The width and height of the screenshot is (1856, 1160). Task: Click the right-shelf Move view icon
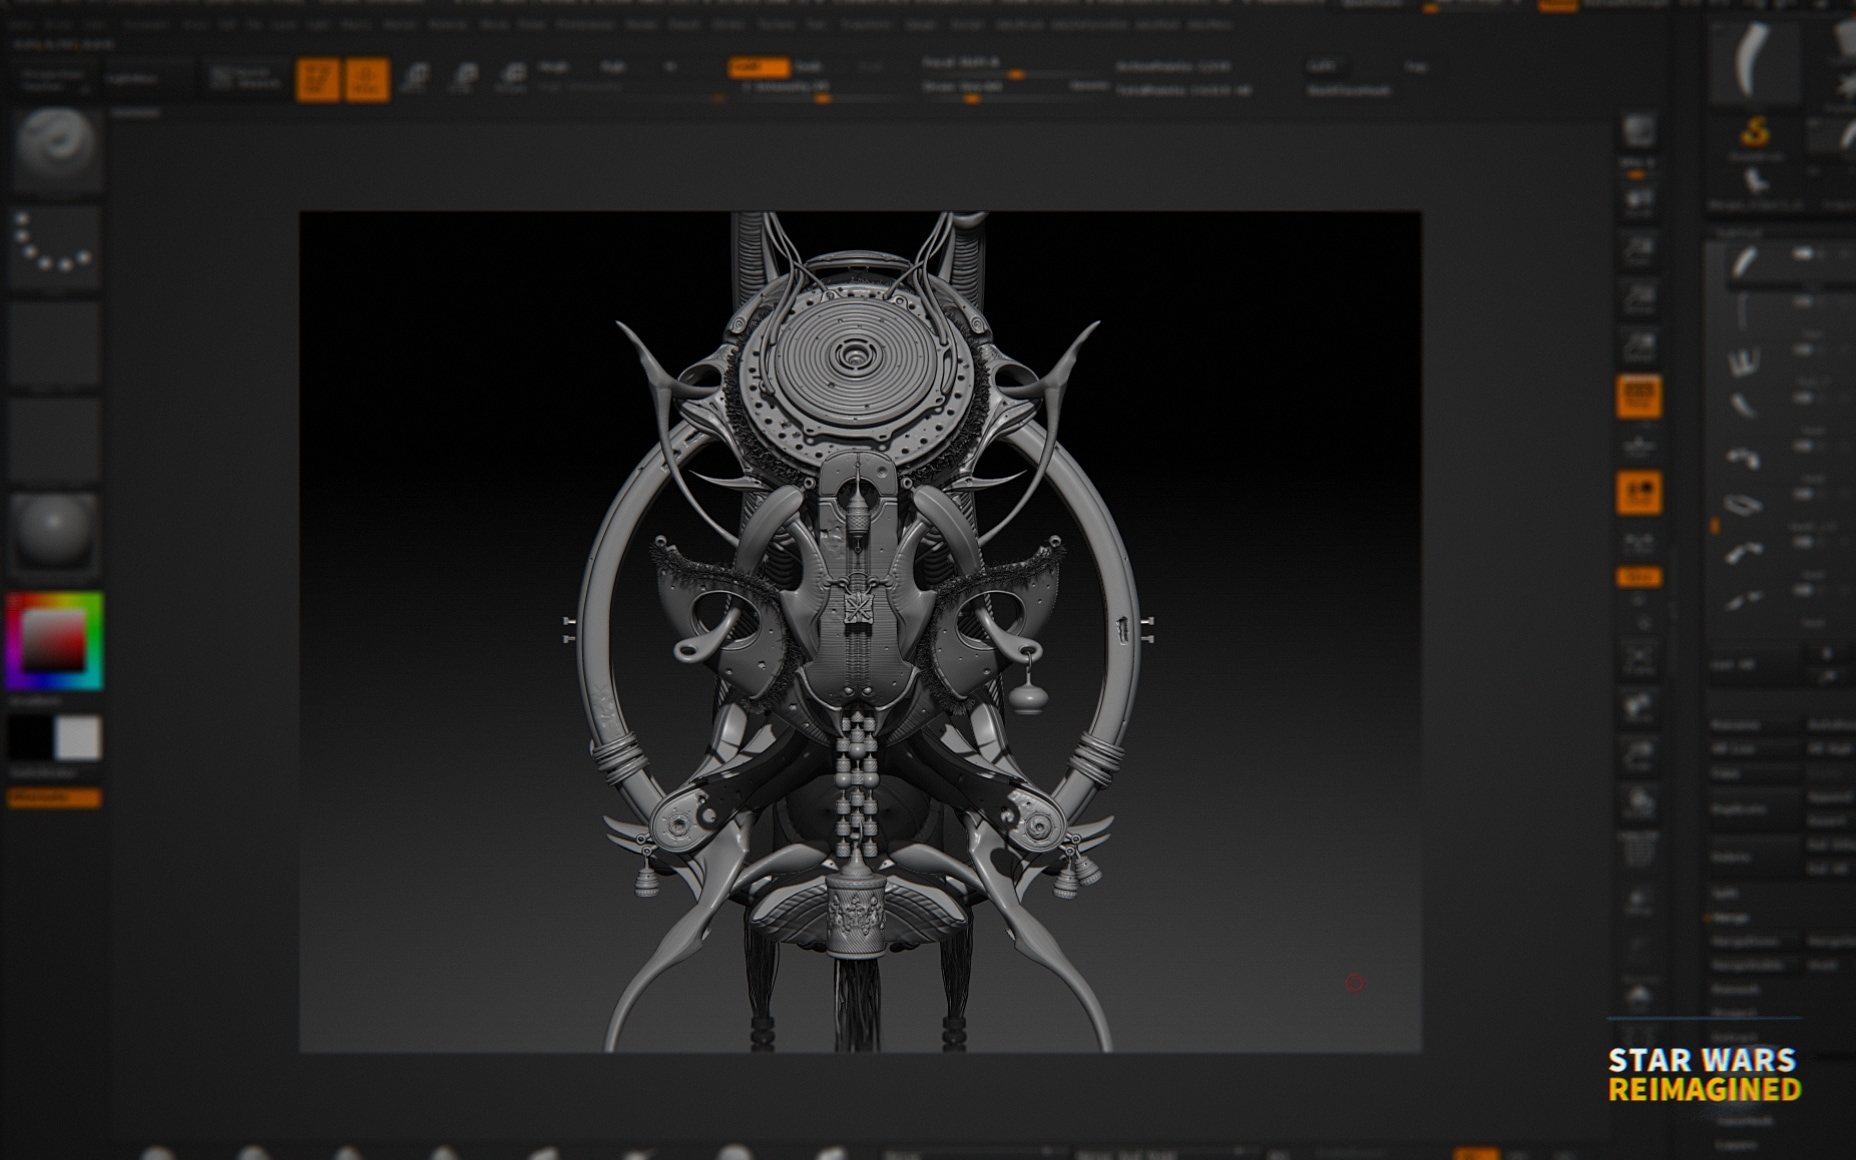click(1638, 706)
